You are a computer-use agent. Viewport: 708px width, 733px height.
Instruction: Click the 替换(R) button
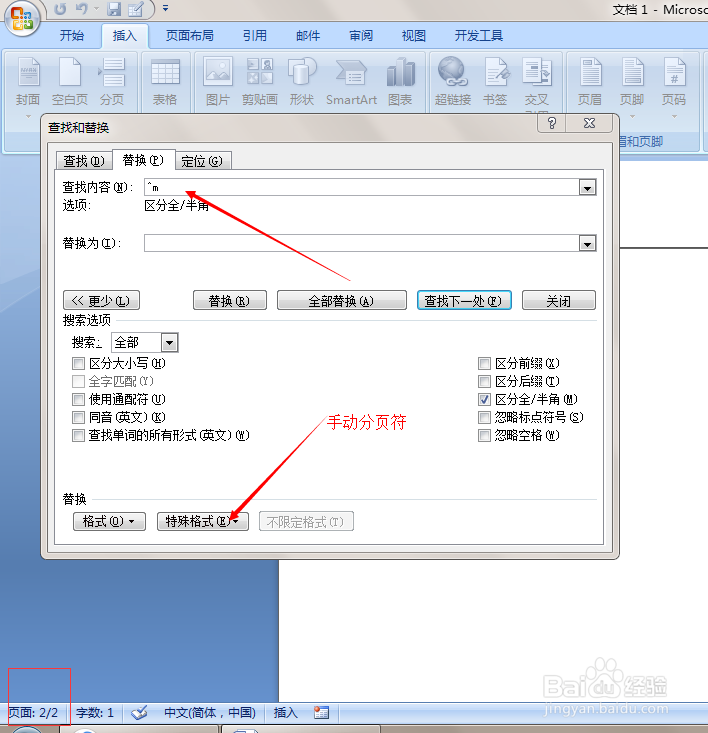229,301
